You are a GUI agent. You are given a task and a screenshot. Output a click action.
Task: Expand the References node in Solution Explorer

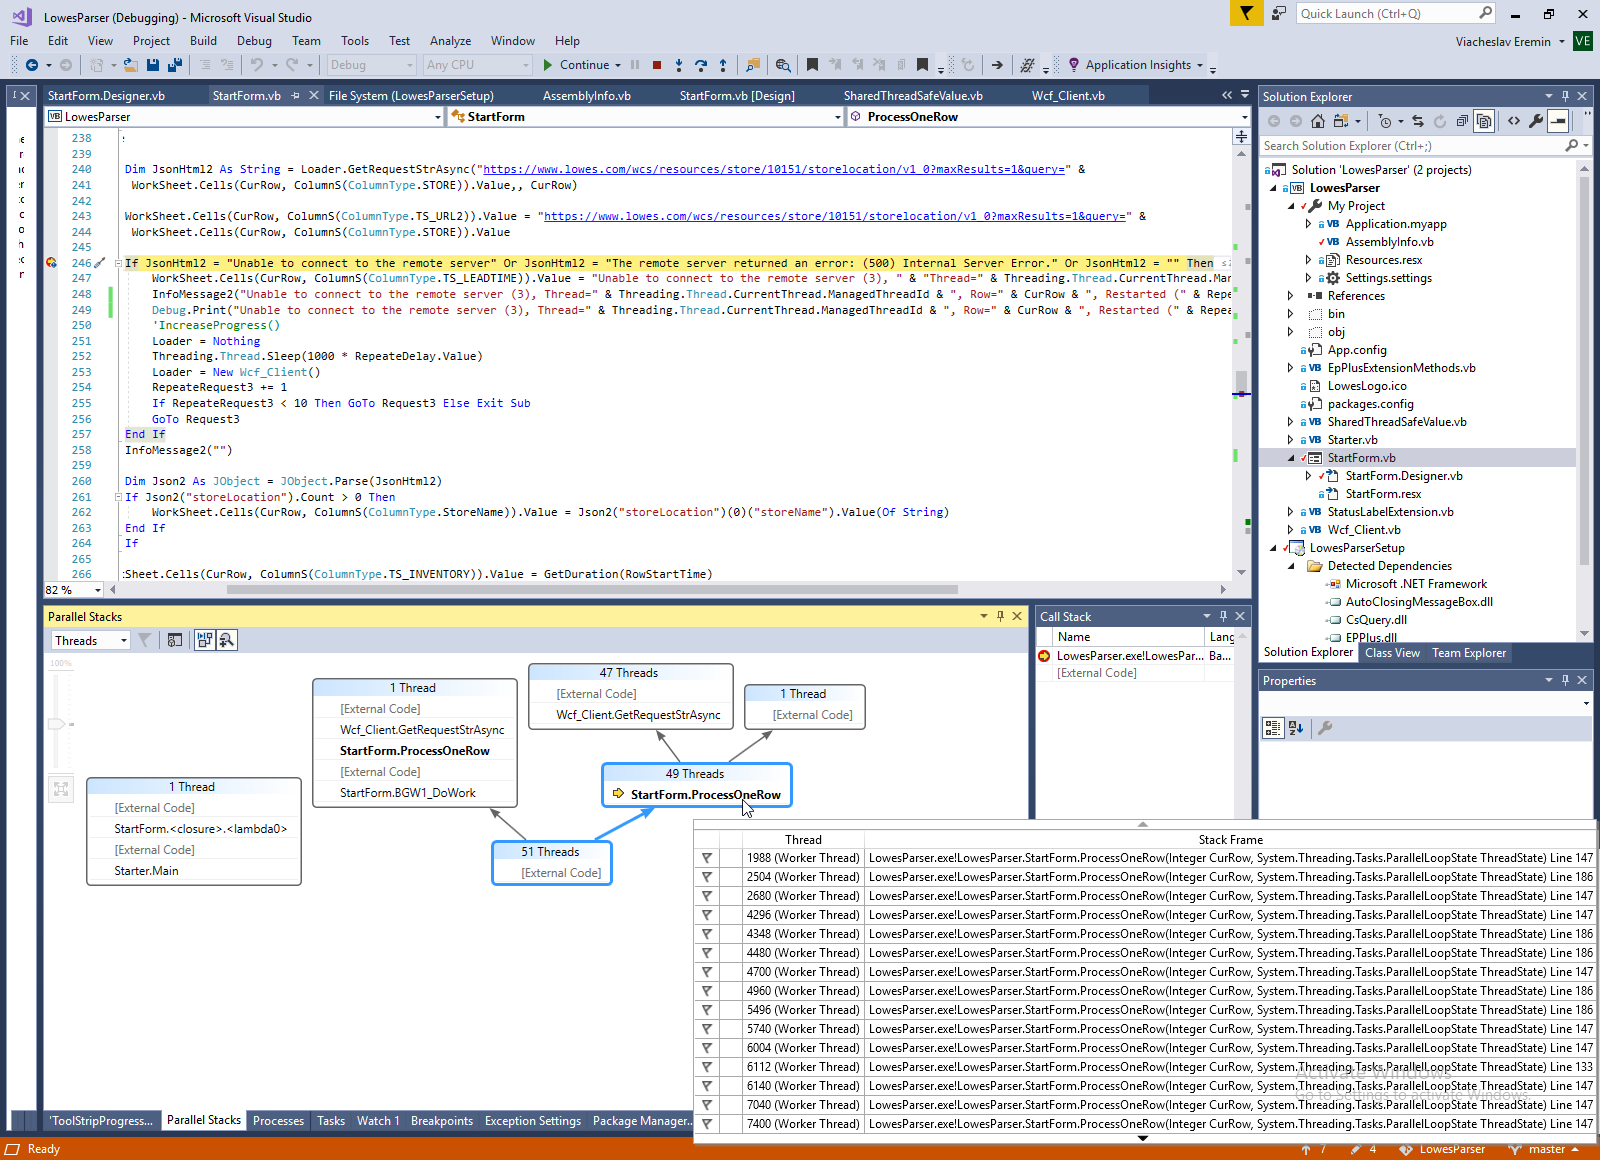click(x=1290, y=296)
